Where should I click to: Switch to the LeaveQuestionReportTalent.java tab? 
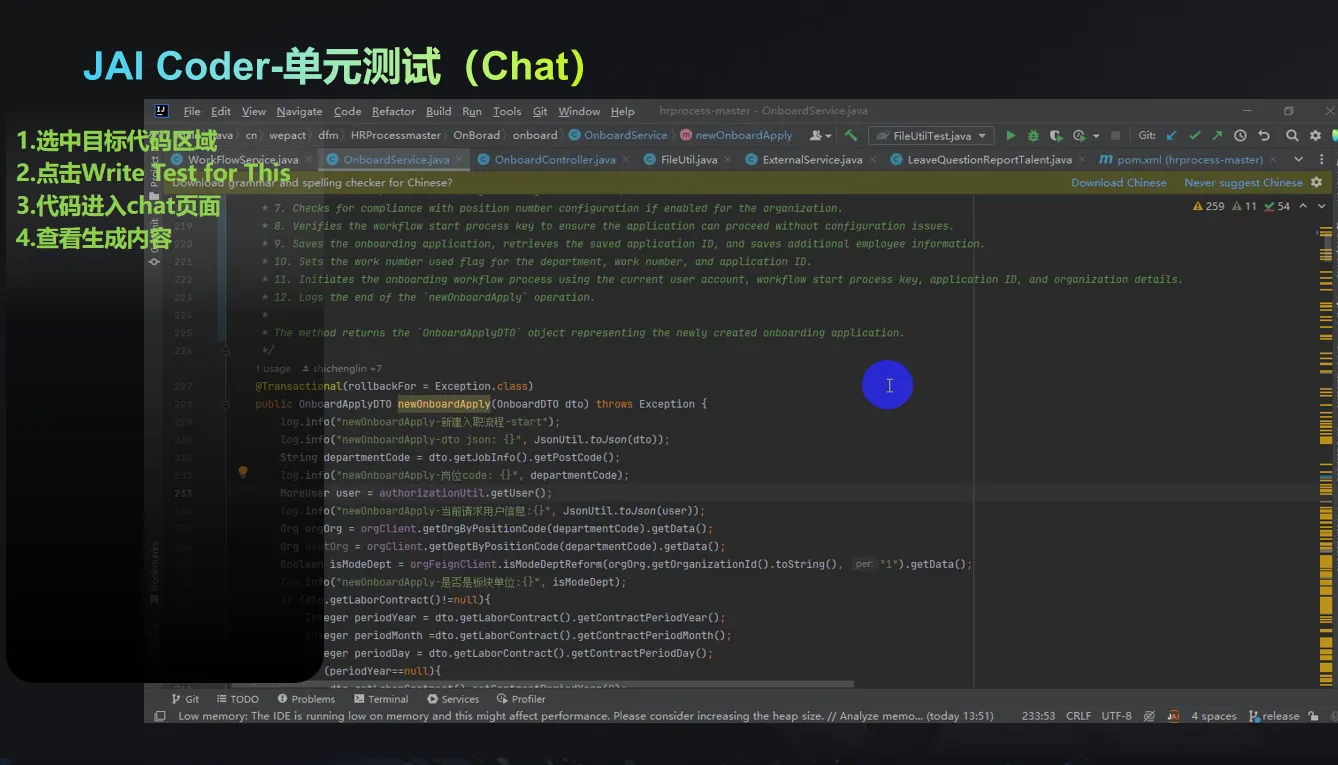click(x=989, y=160)
